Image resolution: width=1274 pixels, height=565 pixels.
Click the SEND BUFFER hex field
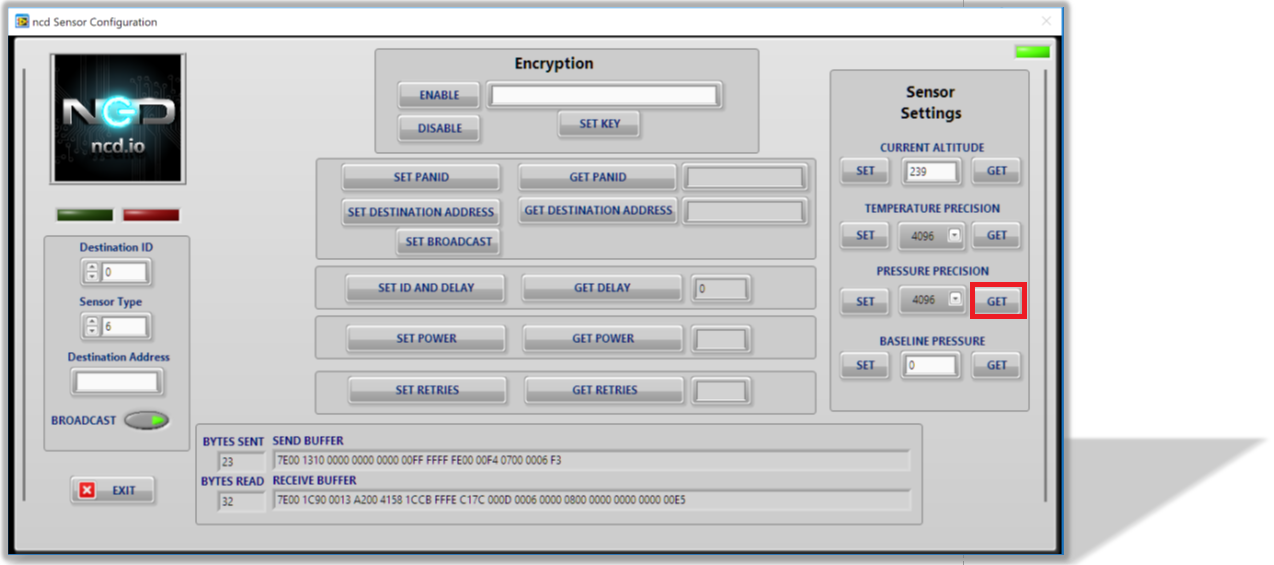point(591,460)
